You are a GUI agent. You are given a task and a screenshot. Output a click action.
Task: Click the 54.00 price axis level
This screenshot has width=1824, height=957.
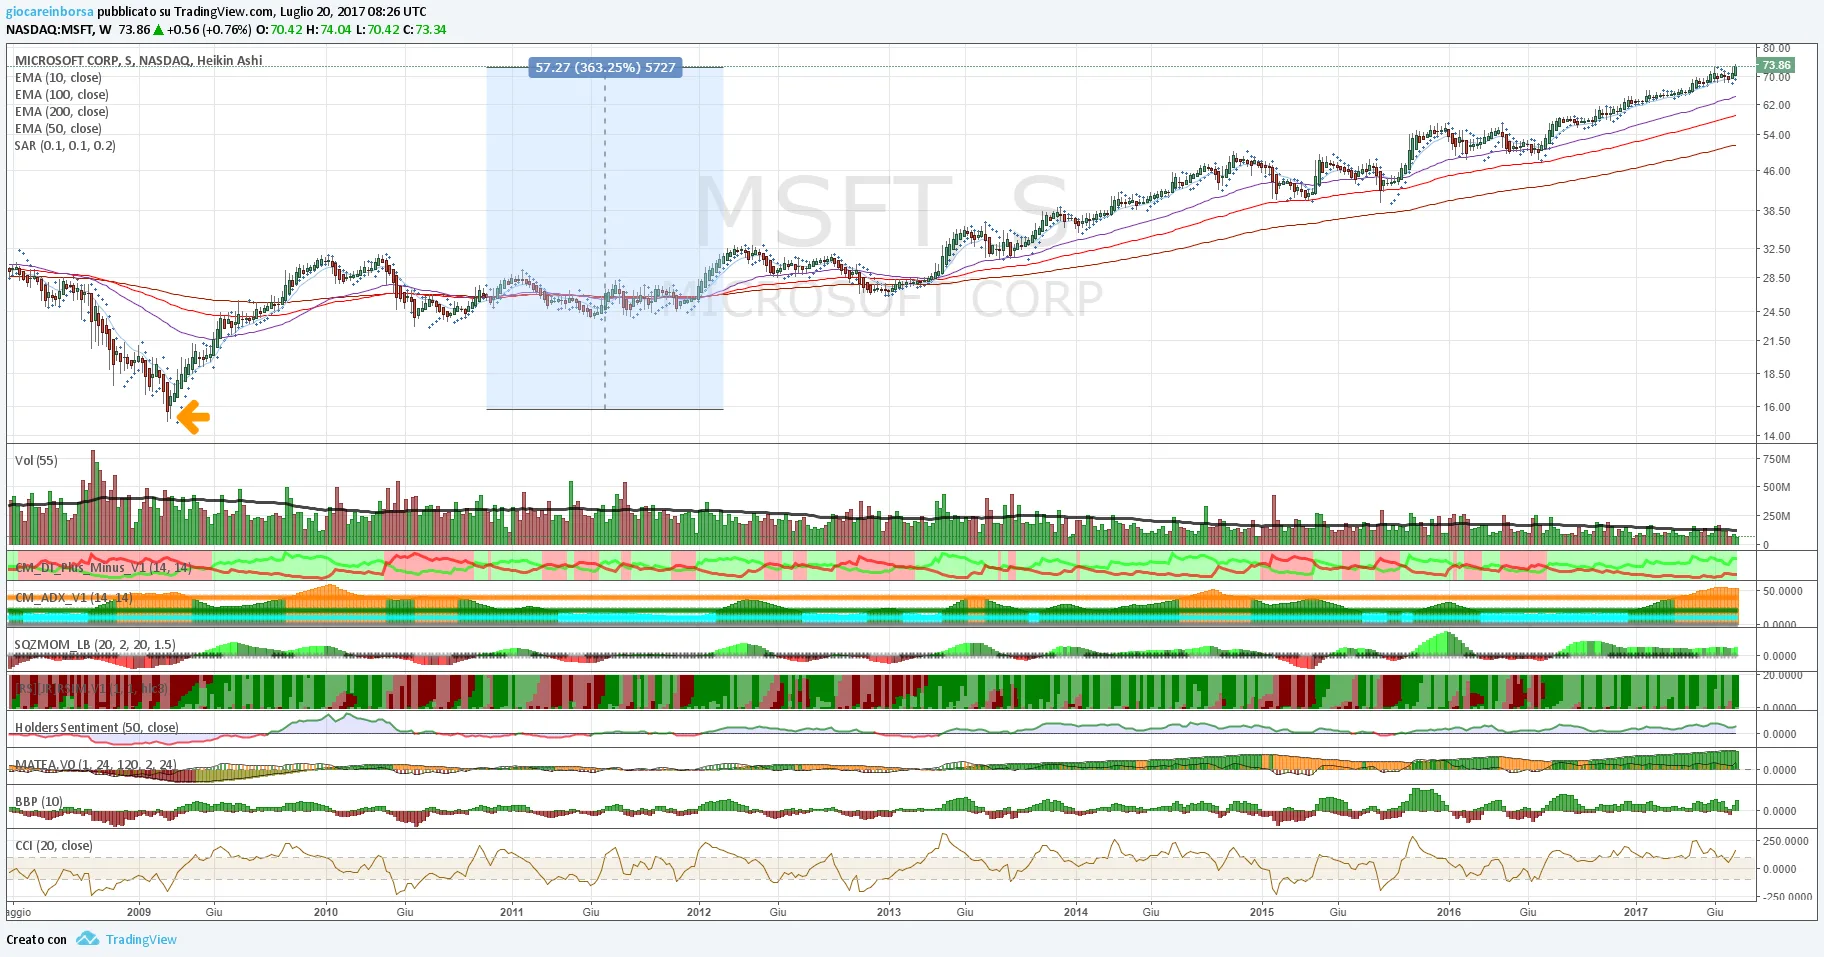tap(1777, 135)
